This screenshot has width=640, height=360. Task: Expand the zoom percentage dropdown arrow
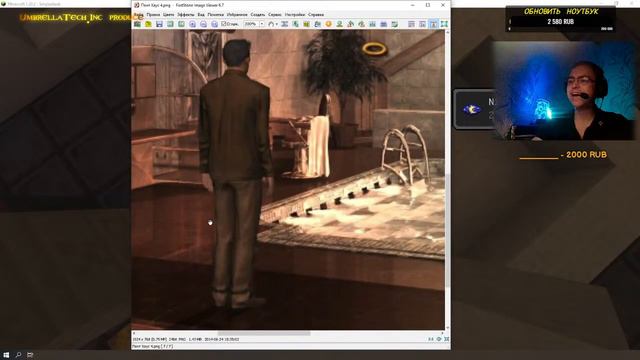(x=262, y=24)
